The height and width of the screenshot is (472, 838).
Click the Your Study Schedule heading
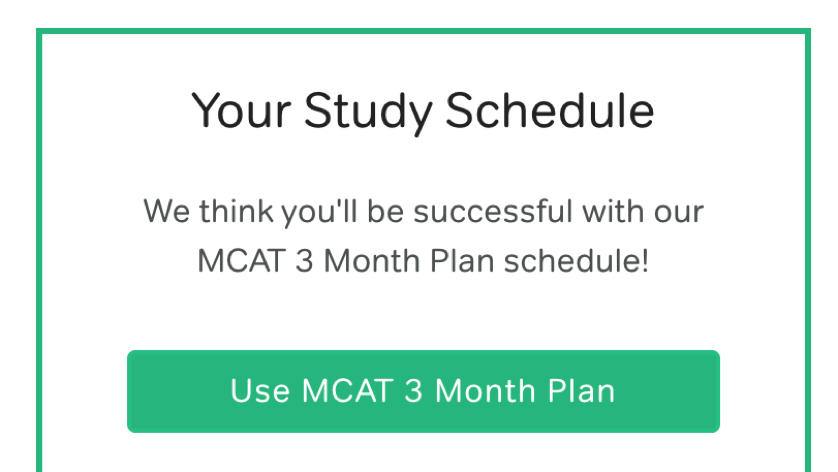point(423,111)
